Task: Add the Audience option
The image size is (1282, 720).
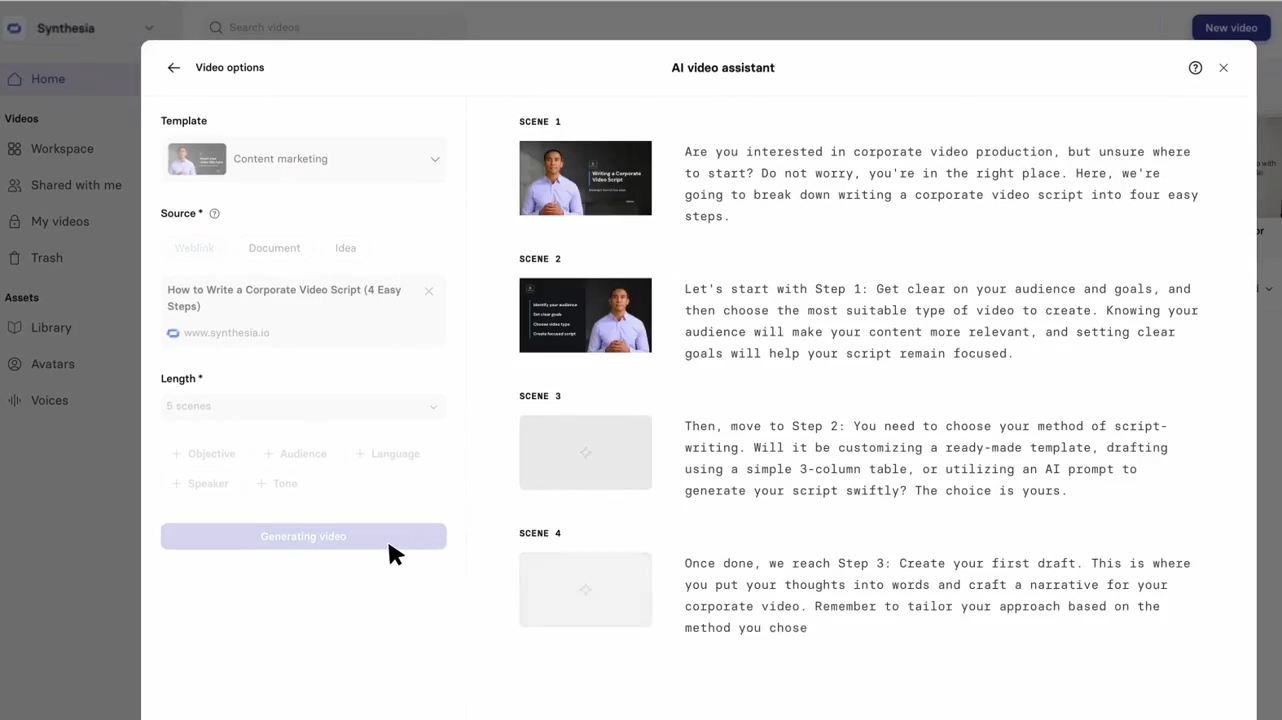Action: [x=295, y=454]
